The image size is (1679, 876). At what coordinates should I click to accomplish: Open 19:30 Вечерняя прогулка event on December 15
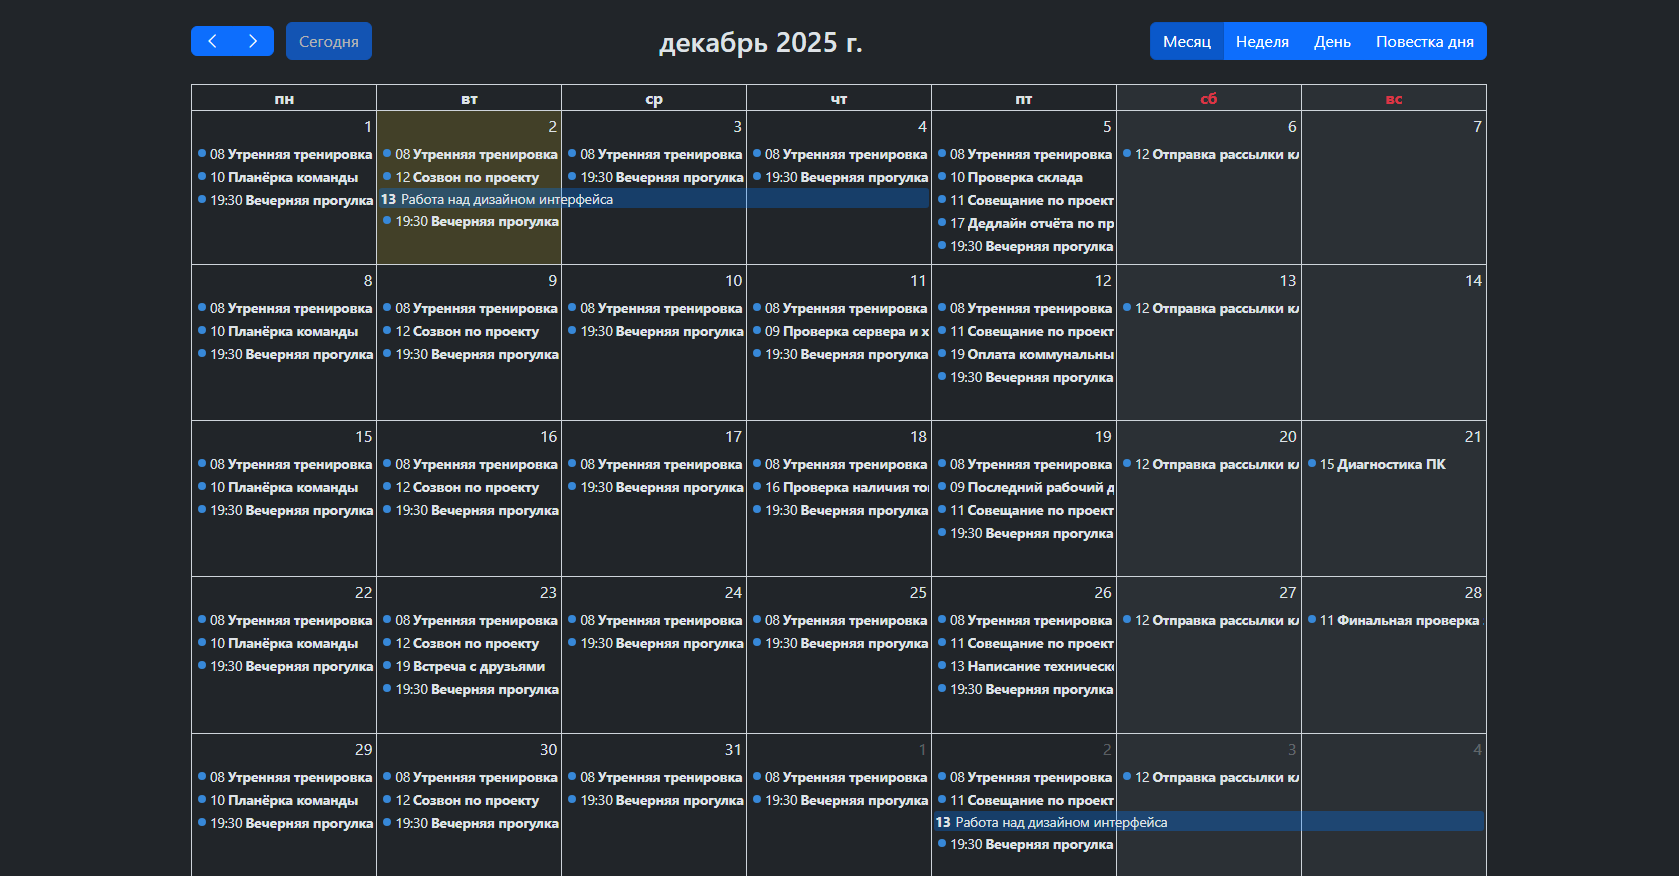coord(284,510)
